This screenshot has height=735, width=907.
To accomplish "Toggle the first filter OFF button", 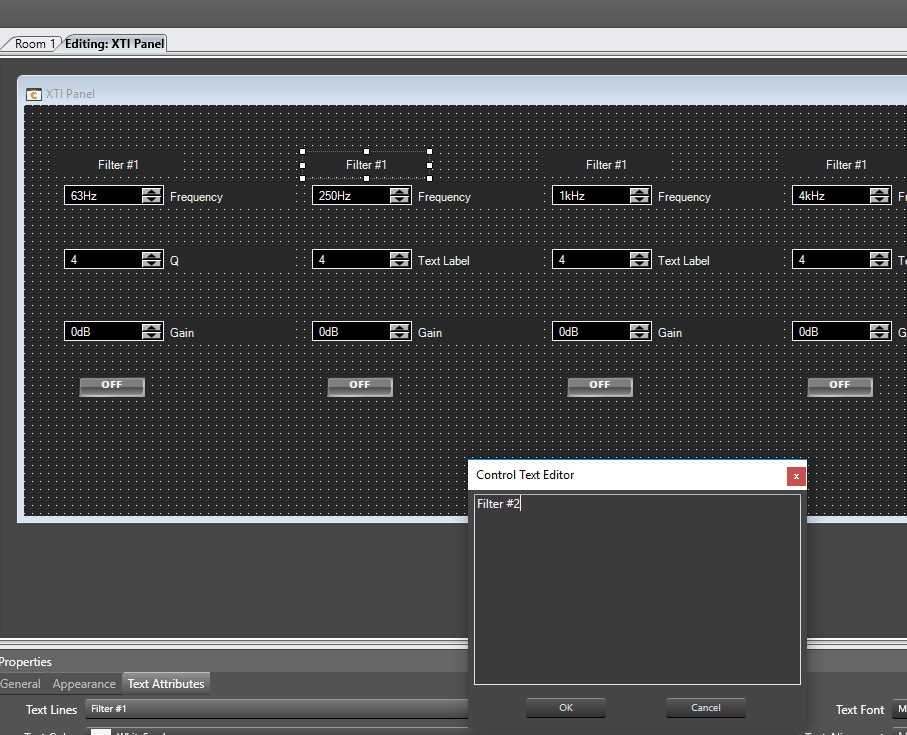I will tap(112, 386).
